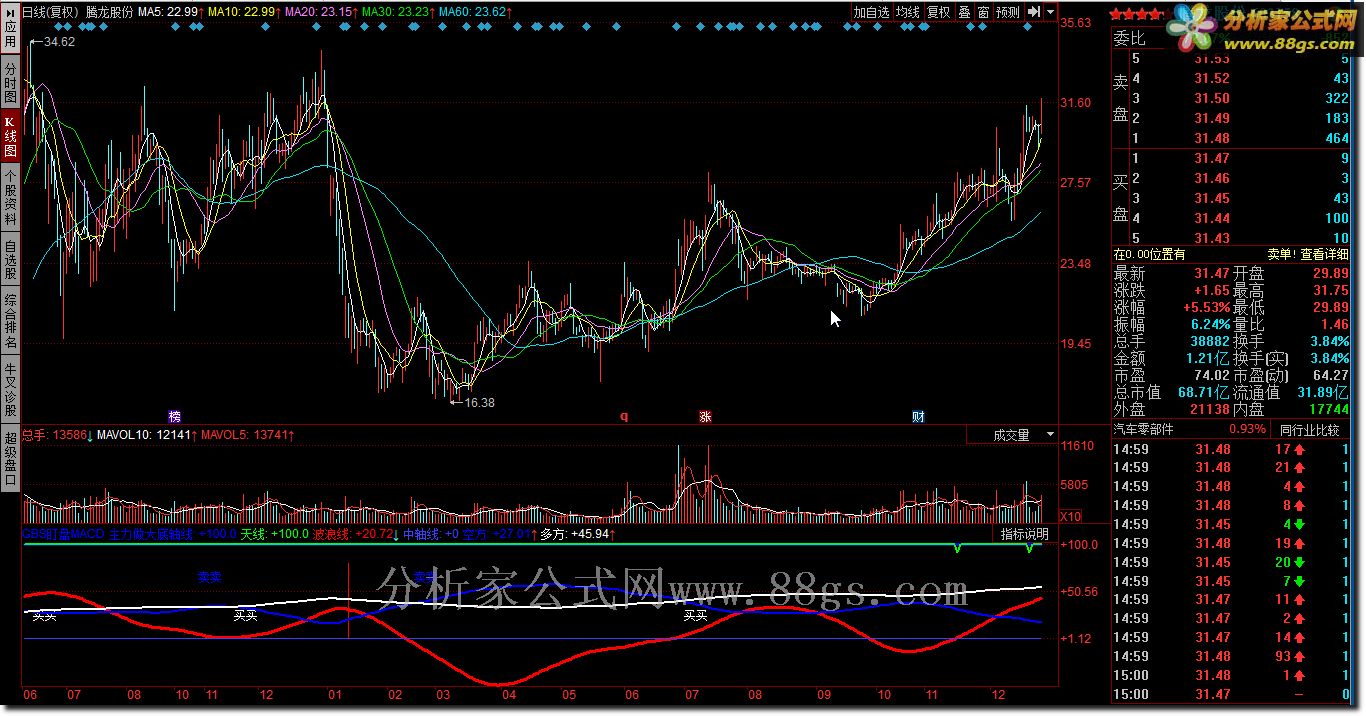Click the 窗 window button
Viewport: 1366px width, 716px height.
(x=984, y=12)
